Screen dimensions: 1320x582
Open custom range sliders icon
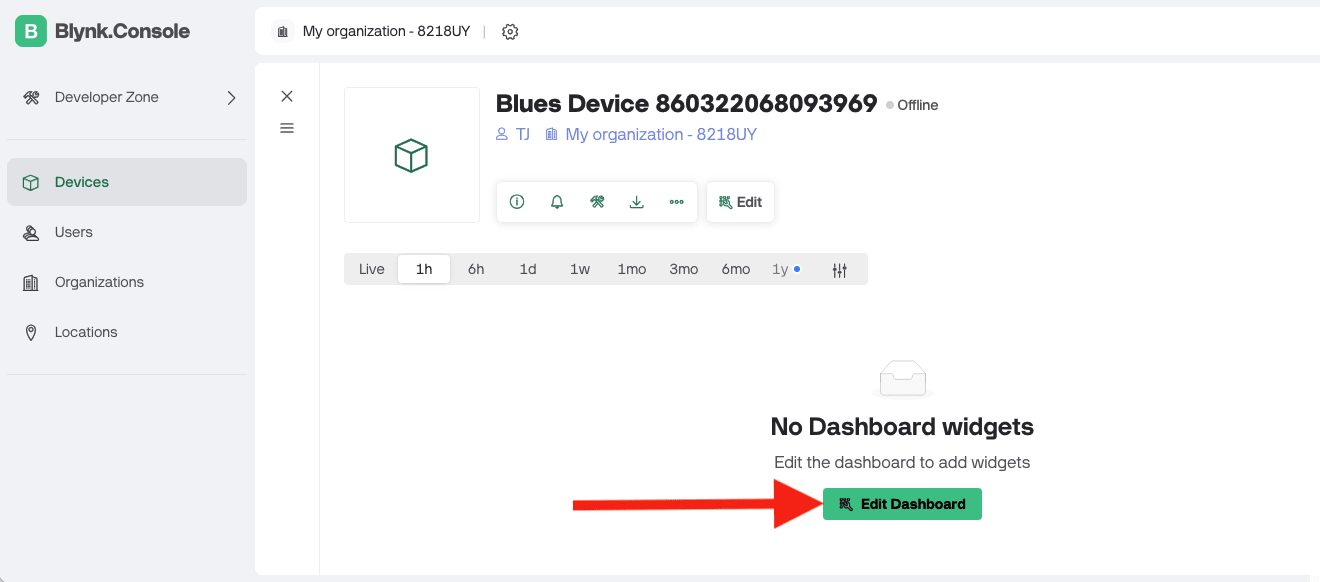click(x=840, y=270)
